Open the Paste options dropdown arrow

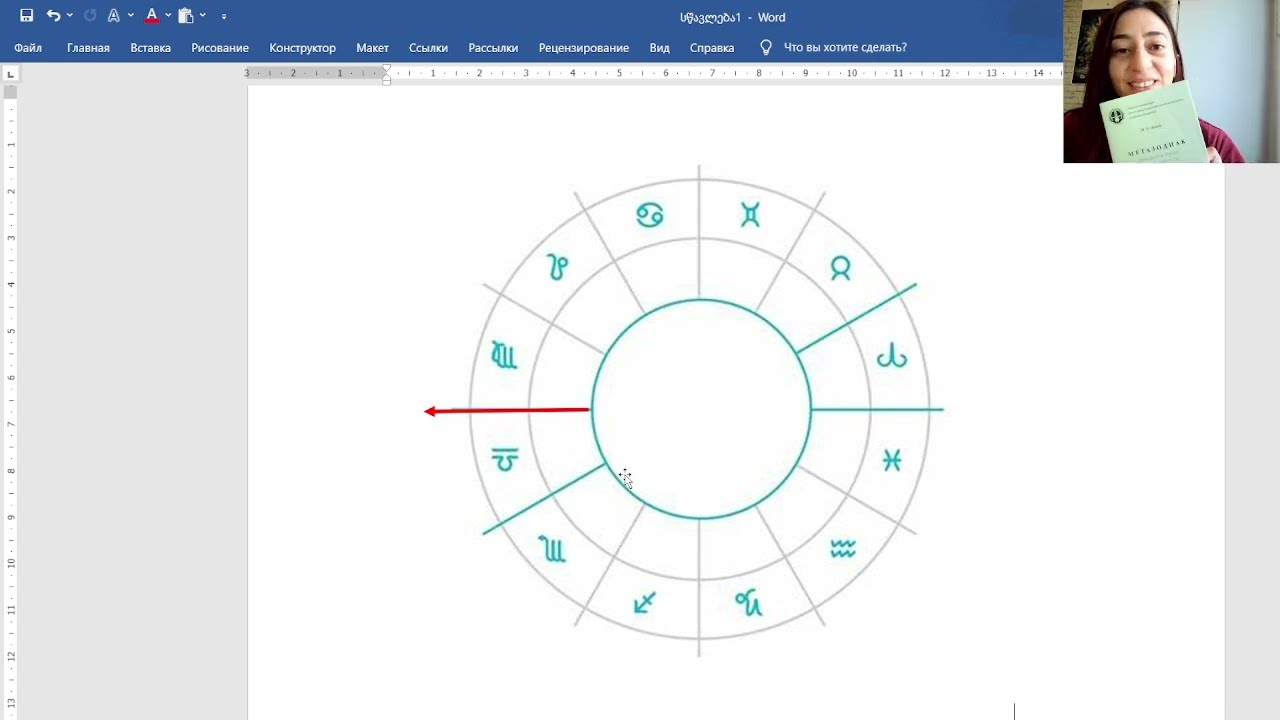203,16
